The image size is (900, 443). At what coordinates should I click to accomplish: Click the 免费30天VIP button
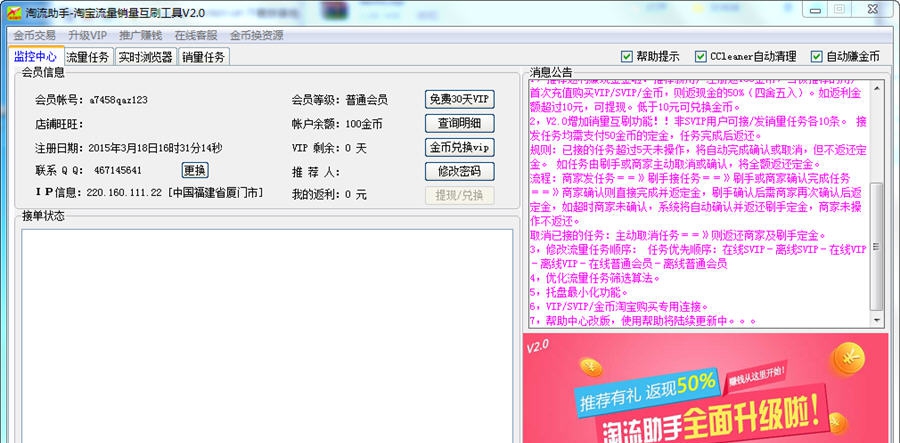click(x=459, y=99)
